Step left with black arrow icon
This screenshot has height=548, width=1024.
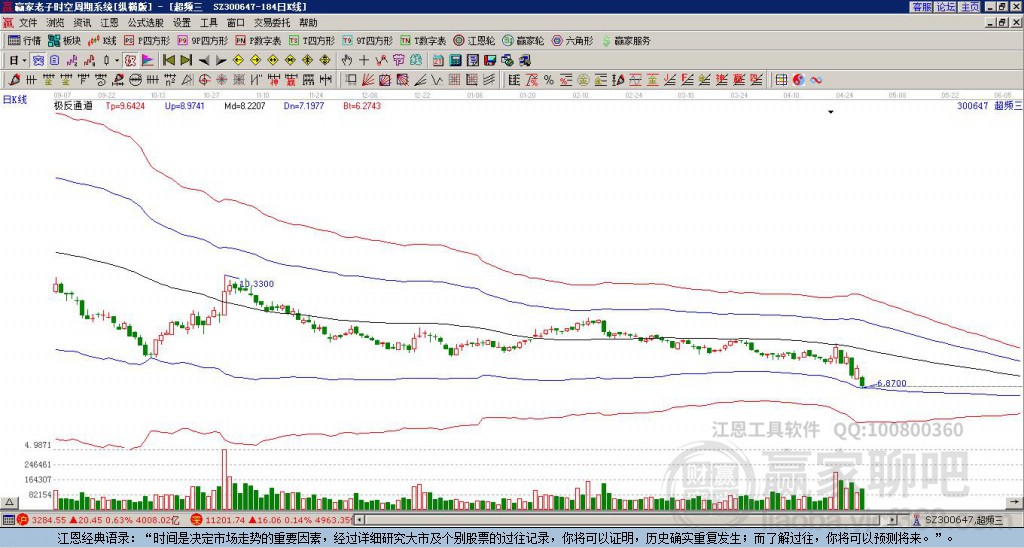pyautogui.click(x=204, y=61)
